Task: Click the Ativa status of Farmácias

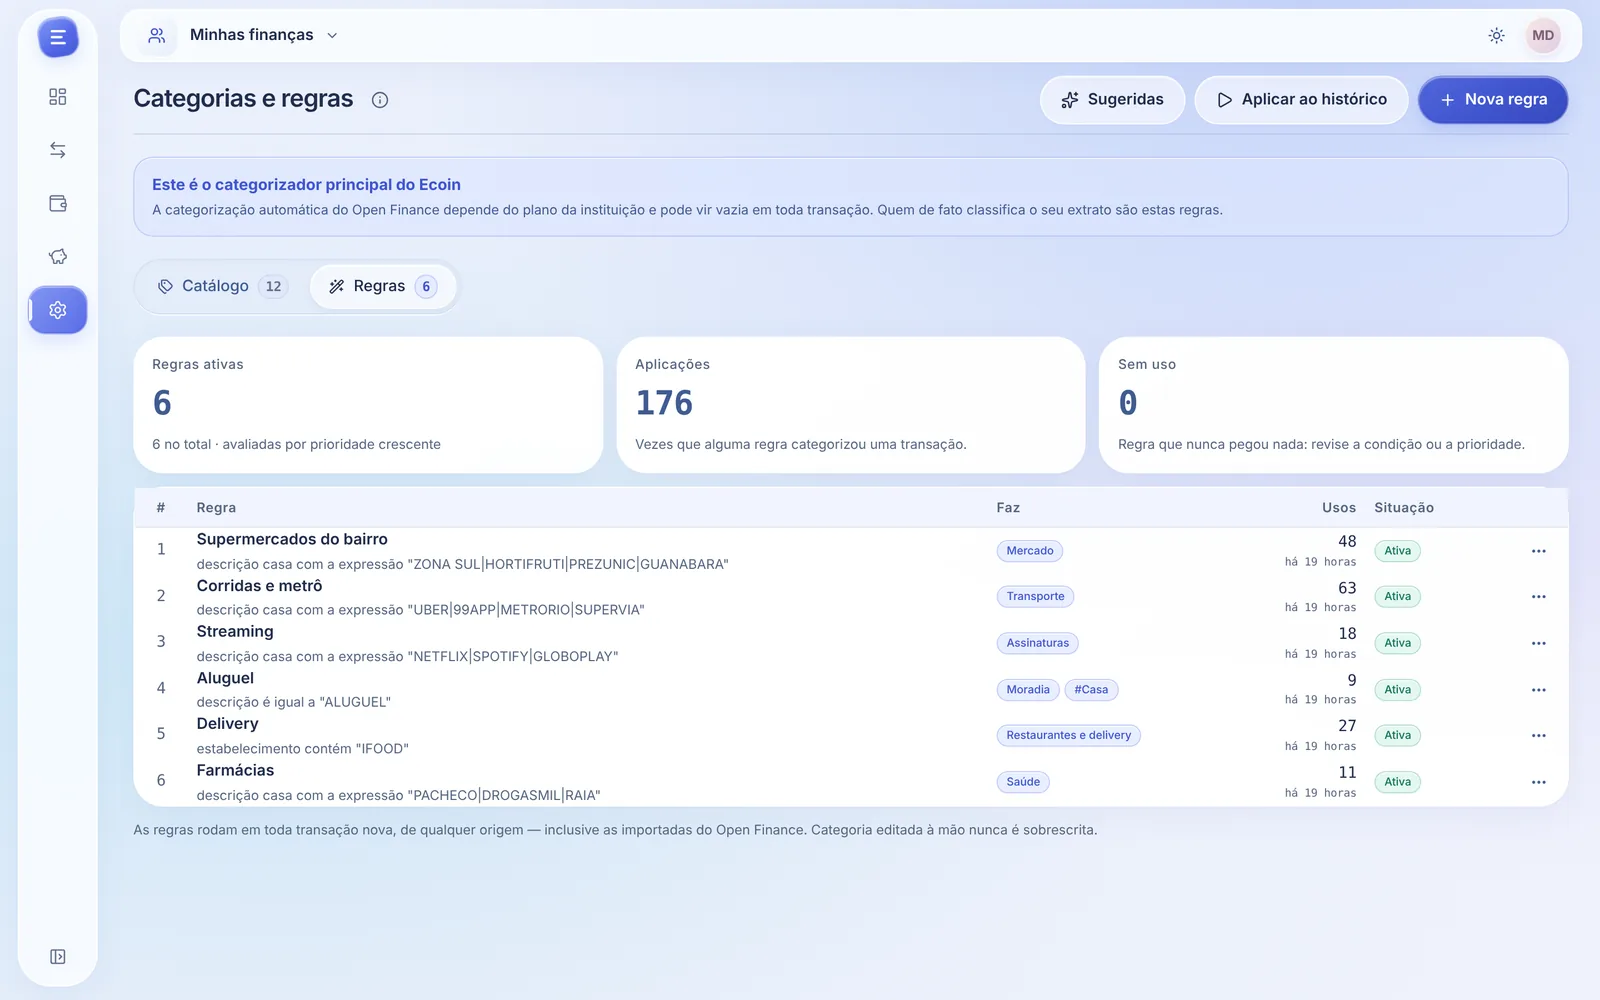Action: pyautogui.click(x=1397, y=782)
